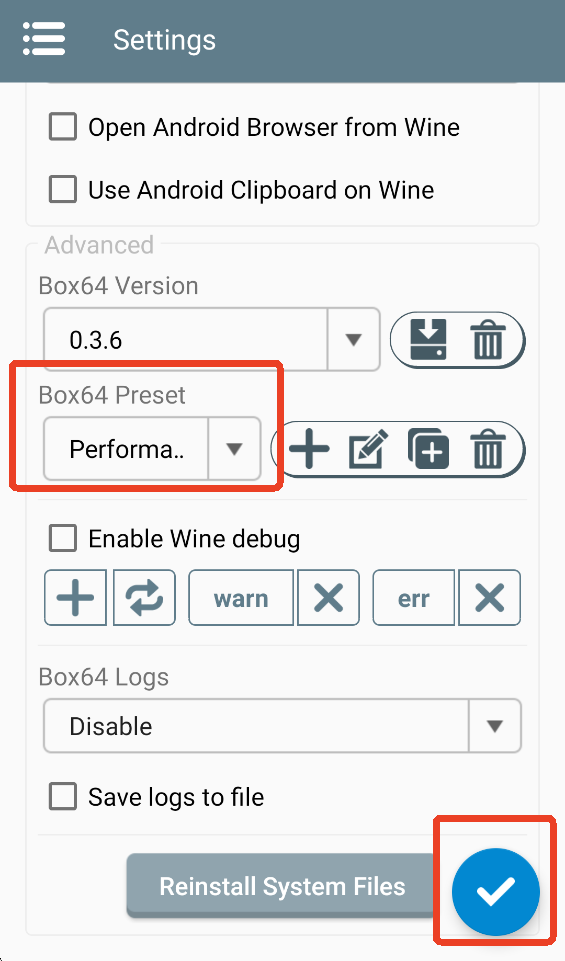Tick the Enable Wine debug checkbox
The width and height of the screenshot is (565, 961).
tap(63, 539)
